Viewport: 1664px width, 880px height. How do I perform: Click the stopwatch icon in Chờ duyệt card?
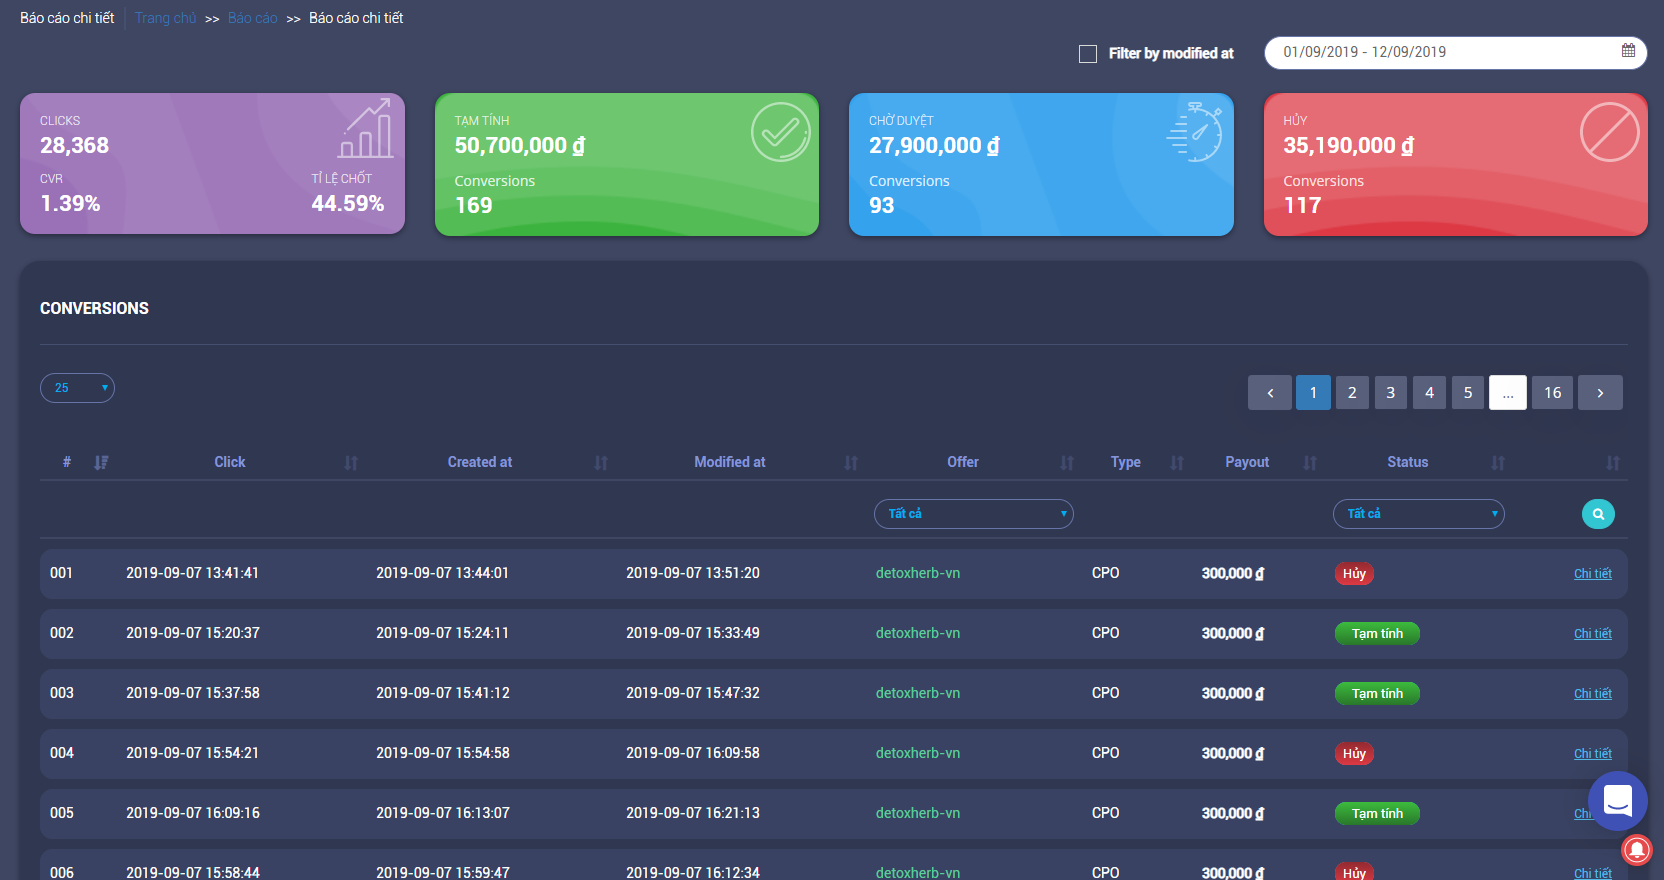1195,131
